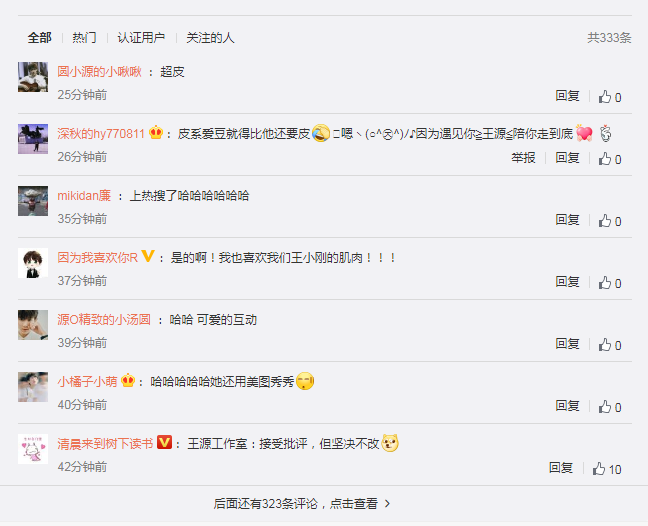Report the comment via 举报
648x526 pixels.
click(523, 157)
